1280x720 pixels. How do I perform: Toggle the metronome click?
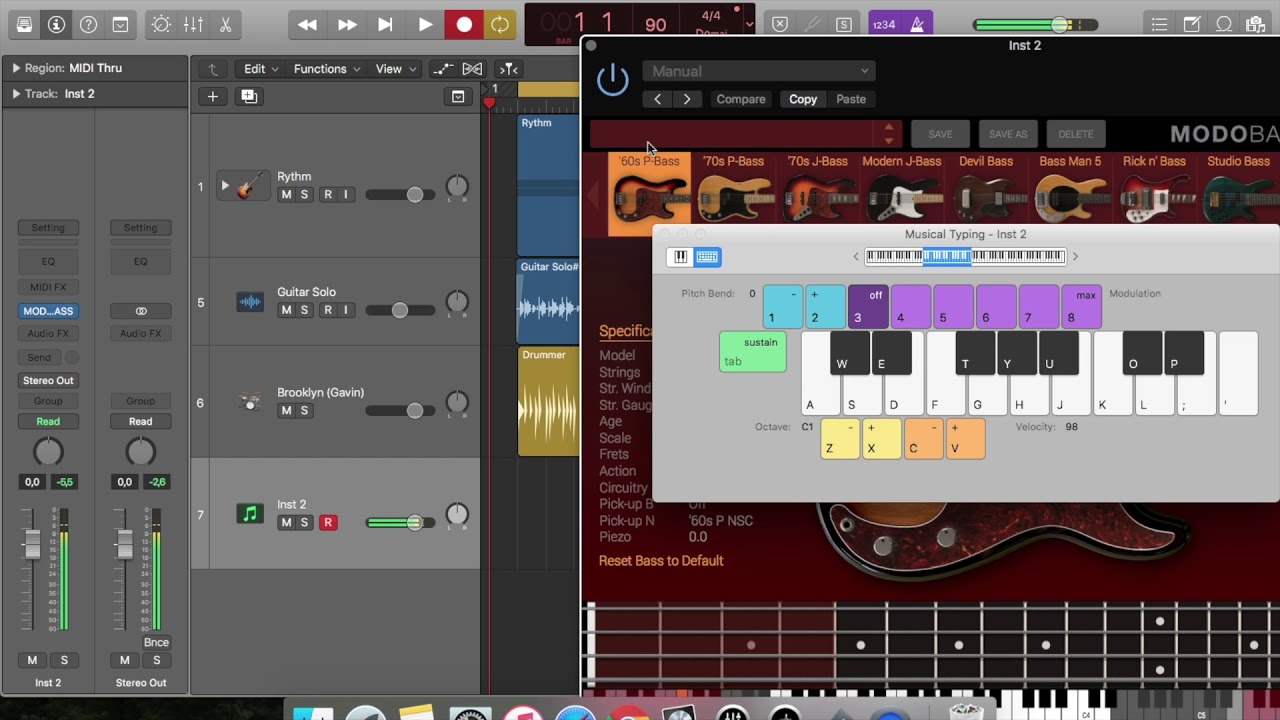coord(917,25)
